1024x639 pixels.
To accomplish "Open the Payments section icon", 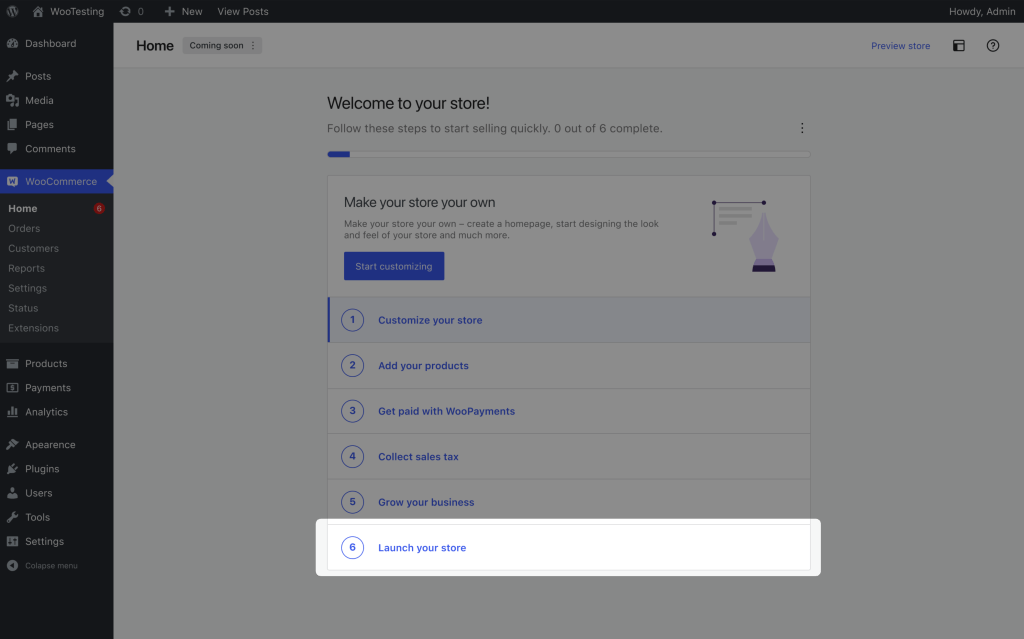I will tap(13, 387).
